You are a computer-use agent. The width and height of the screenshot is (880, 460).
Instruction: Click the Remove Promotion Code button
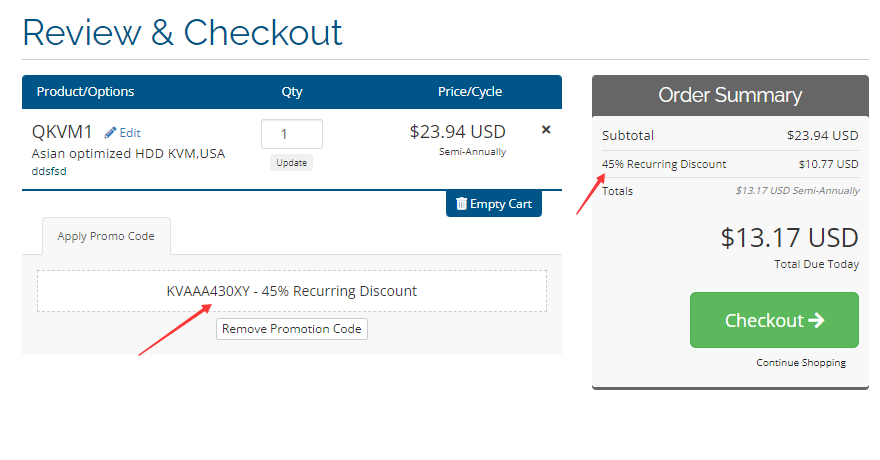click(292, 329)
